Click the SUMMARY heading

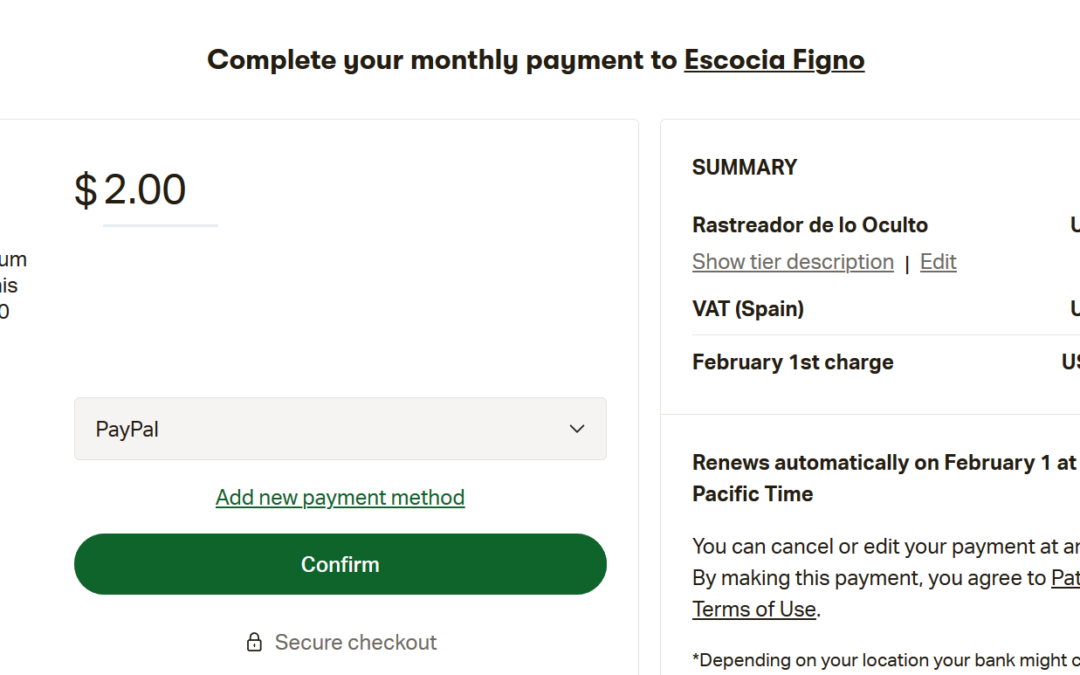[744, 167]
